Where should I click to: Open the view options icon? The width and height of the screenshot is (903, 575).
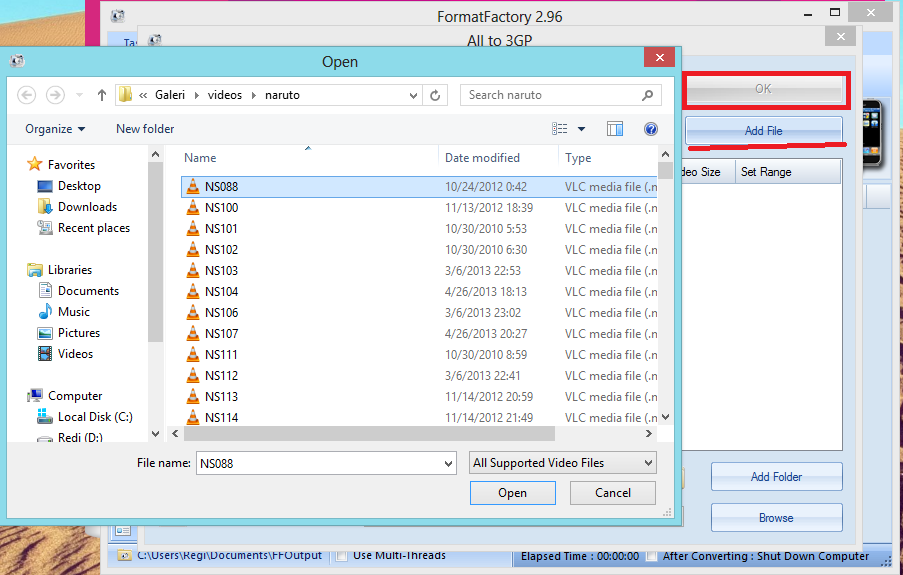tap(560, 129)
